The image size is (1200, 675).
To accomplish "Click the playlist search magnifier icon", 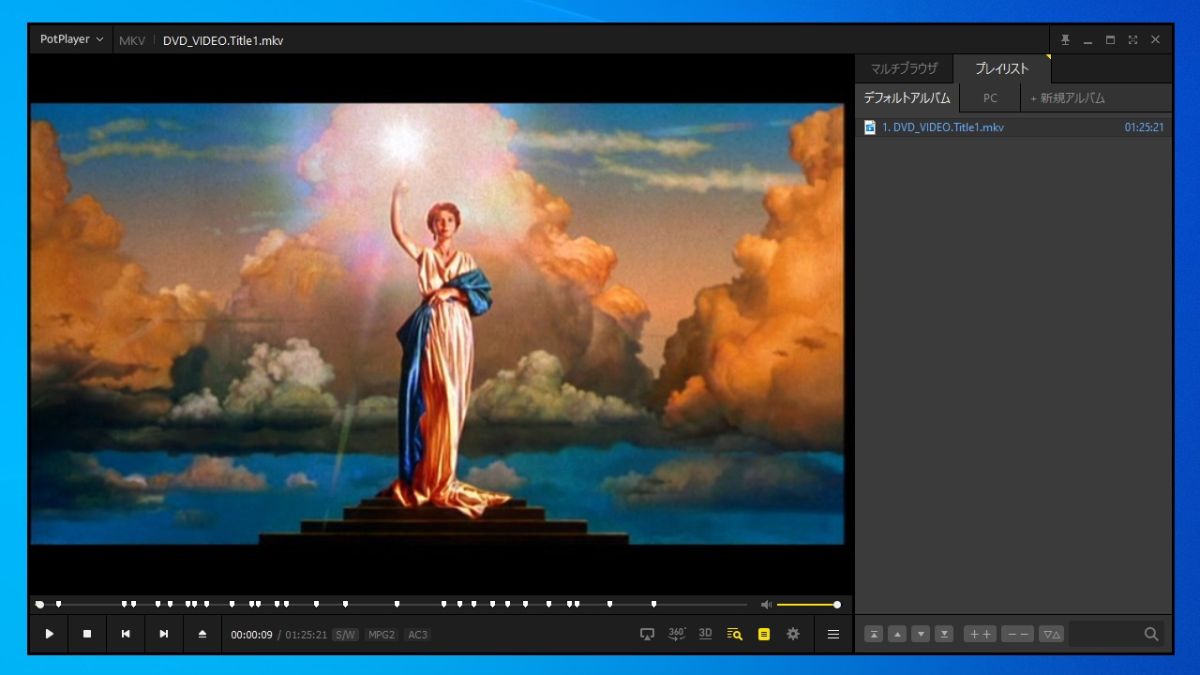I will pyautogui.click(x=1151, y=634).
